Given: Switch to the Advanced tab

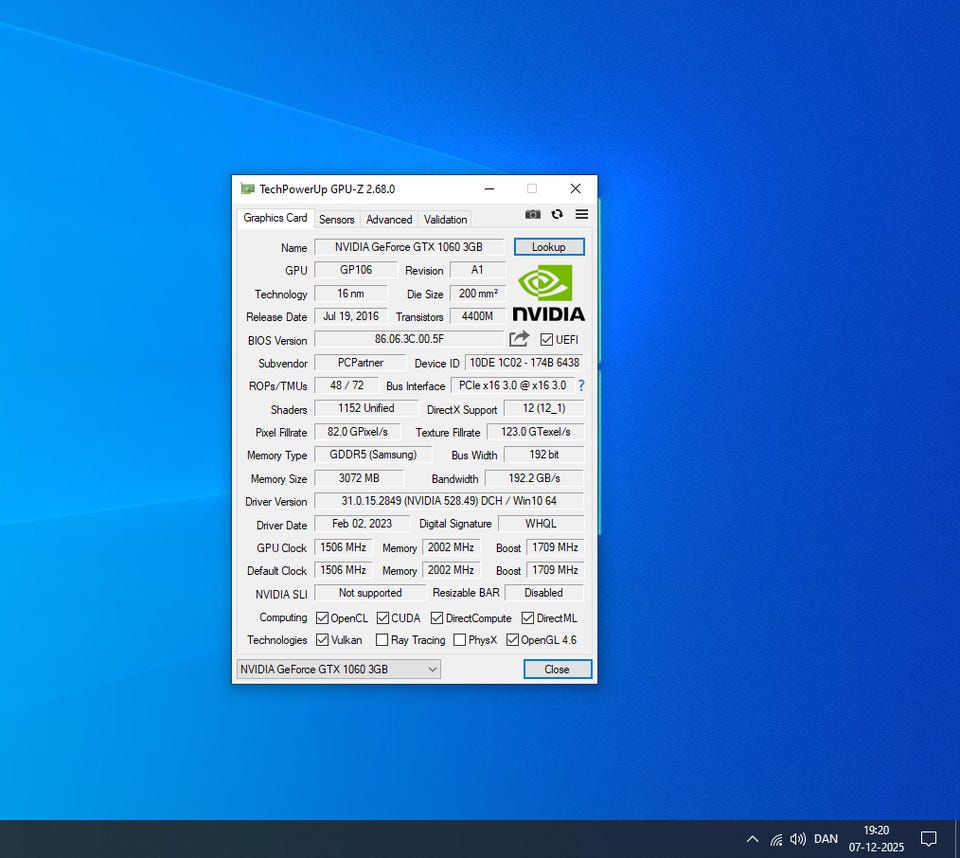Looking at the screenshot, I should point(389,219).
